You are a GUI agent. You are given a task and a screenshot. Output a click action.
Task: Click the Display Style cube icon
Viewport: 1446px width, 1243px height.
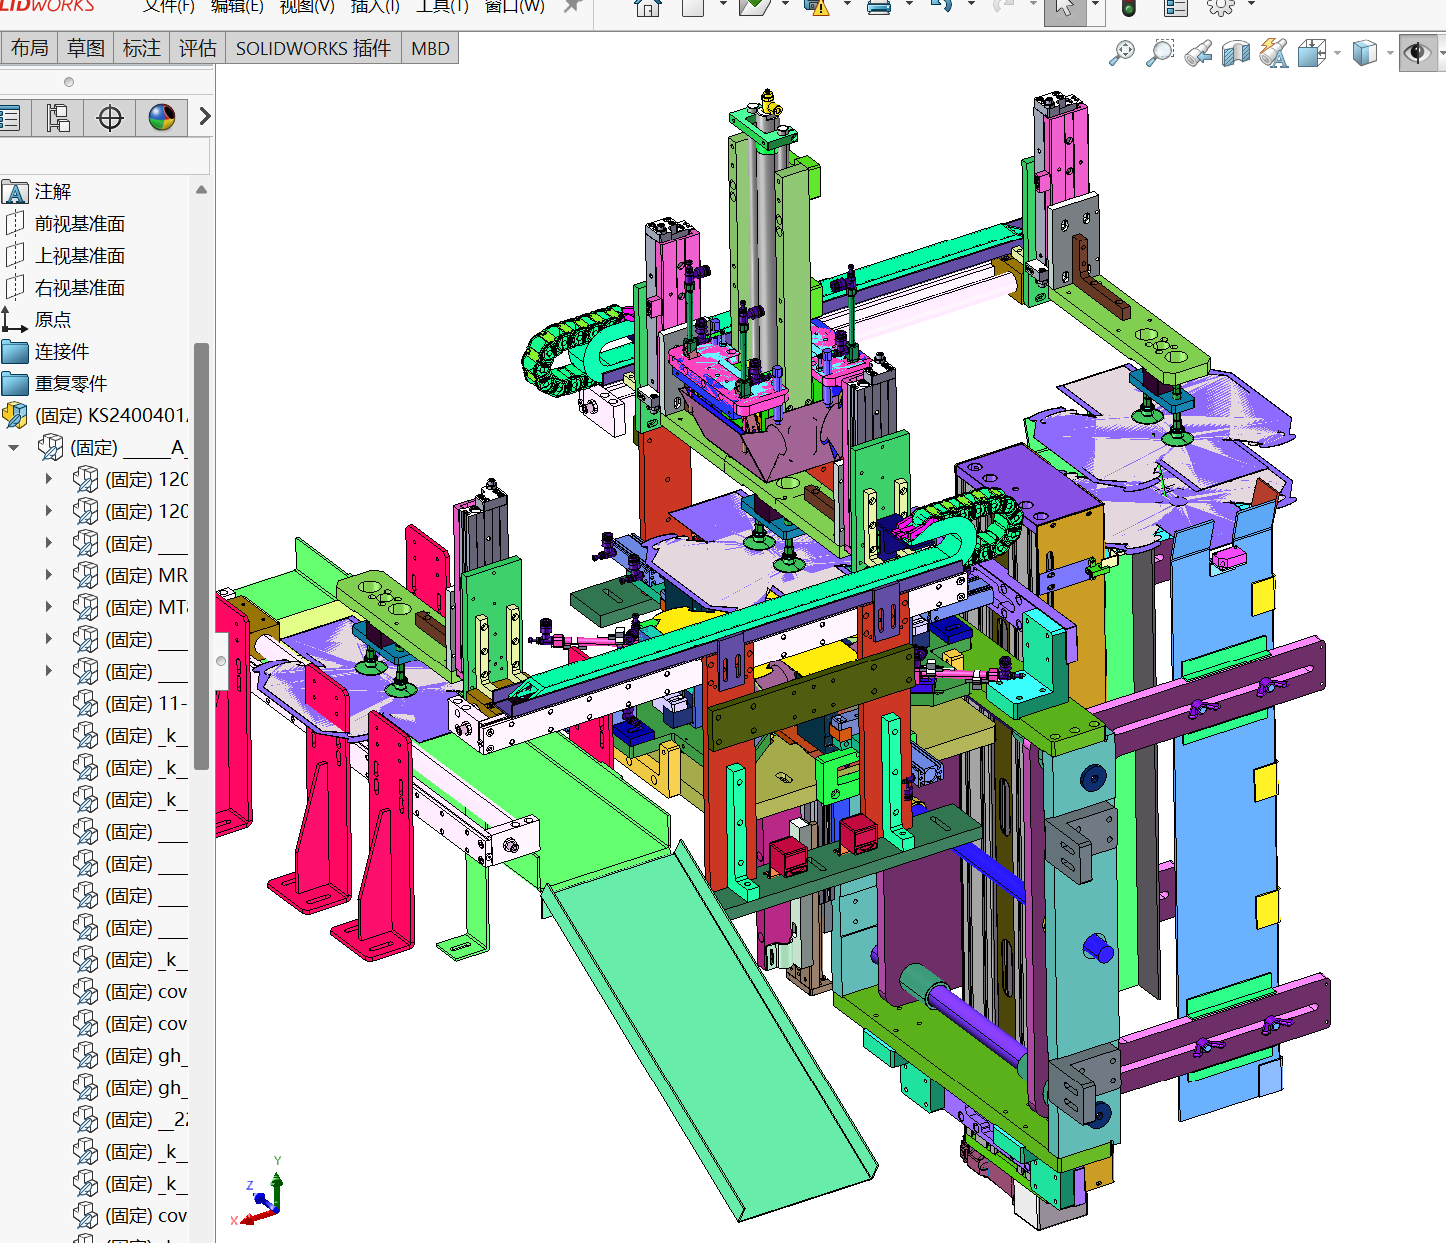[x=1365, y=52]
